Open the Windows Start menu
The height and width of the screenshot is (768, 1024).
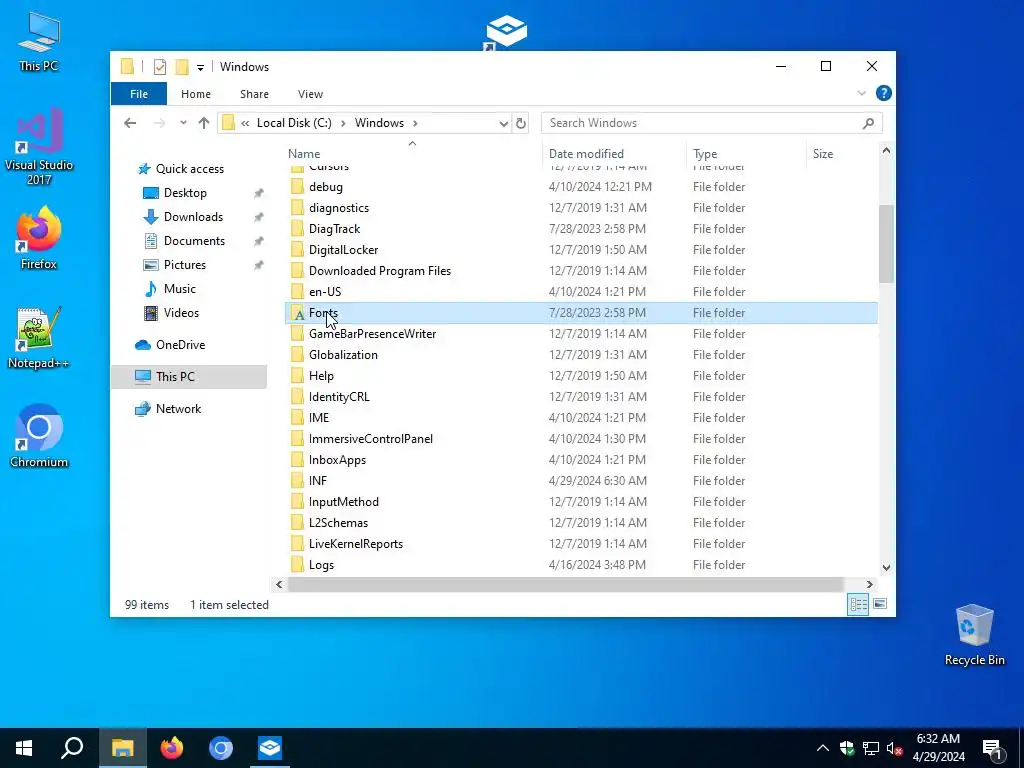pyautogui.click(x=24, y=748)
